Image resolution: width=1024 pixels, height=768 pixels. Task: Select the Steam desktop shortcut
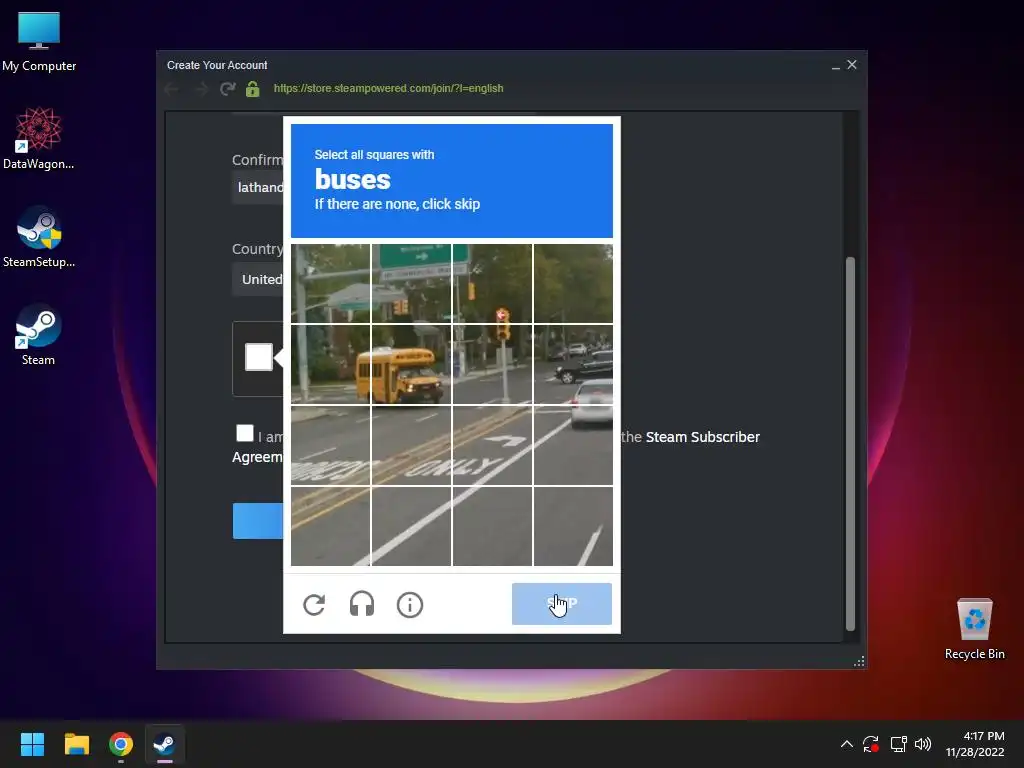click(x=39, y=334)
